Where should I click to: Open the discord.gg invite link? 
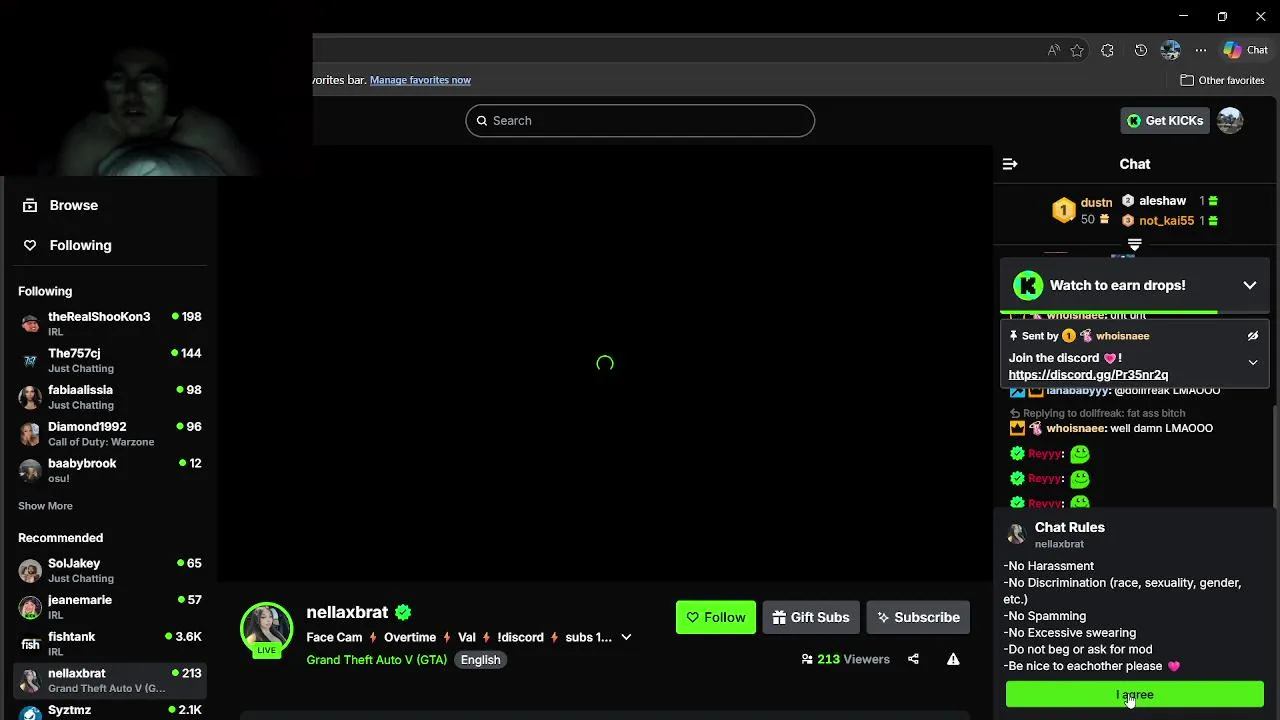coord(1088,375)
